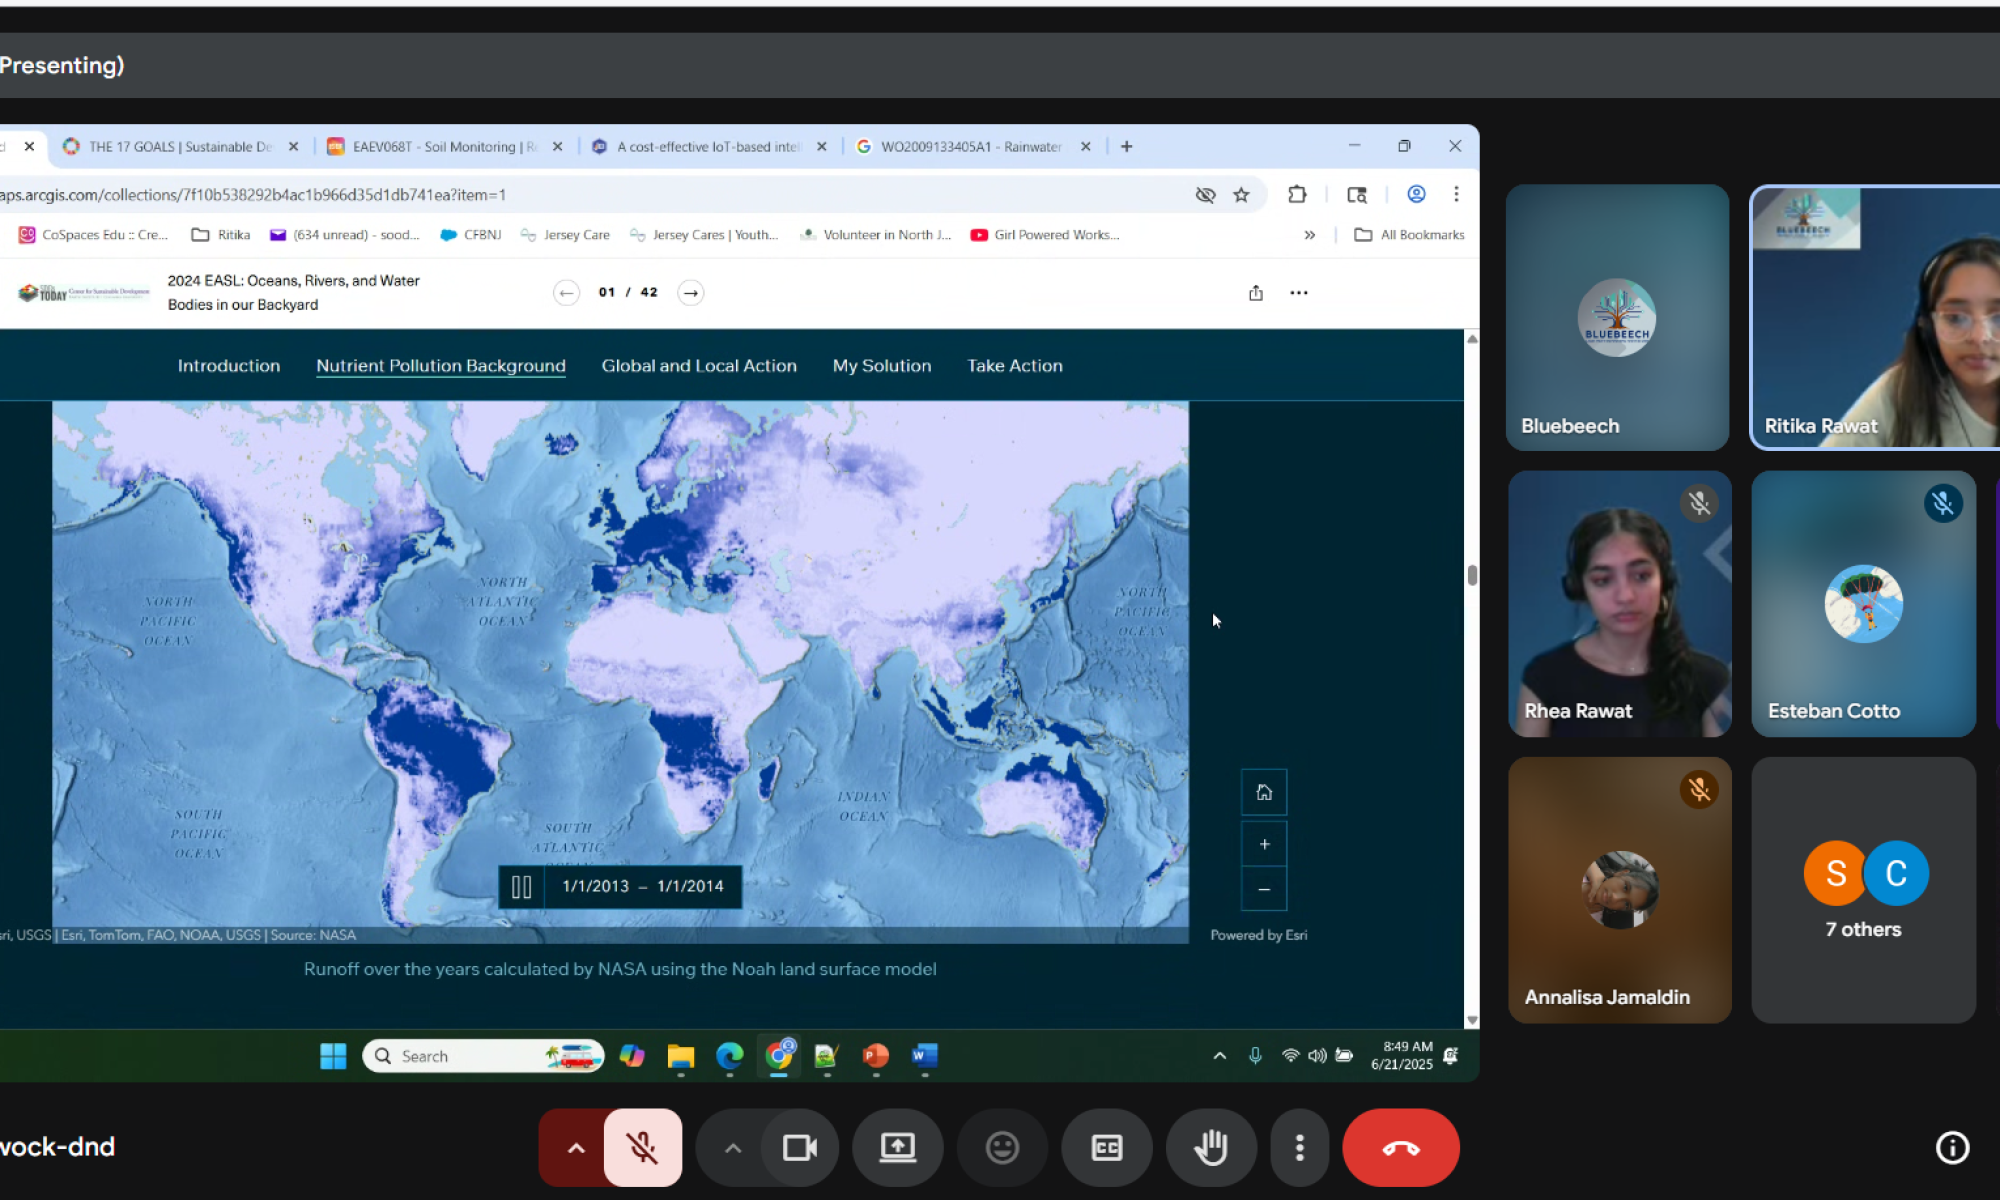Unmute the microphone in the call bar

[643, 1147]
